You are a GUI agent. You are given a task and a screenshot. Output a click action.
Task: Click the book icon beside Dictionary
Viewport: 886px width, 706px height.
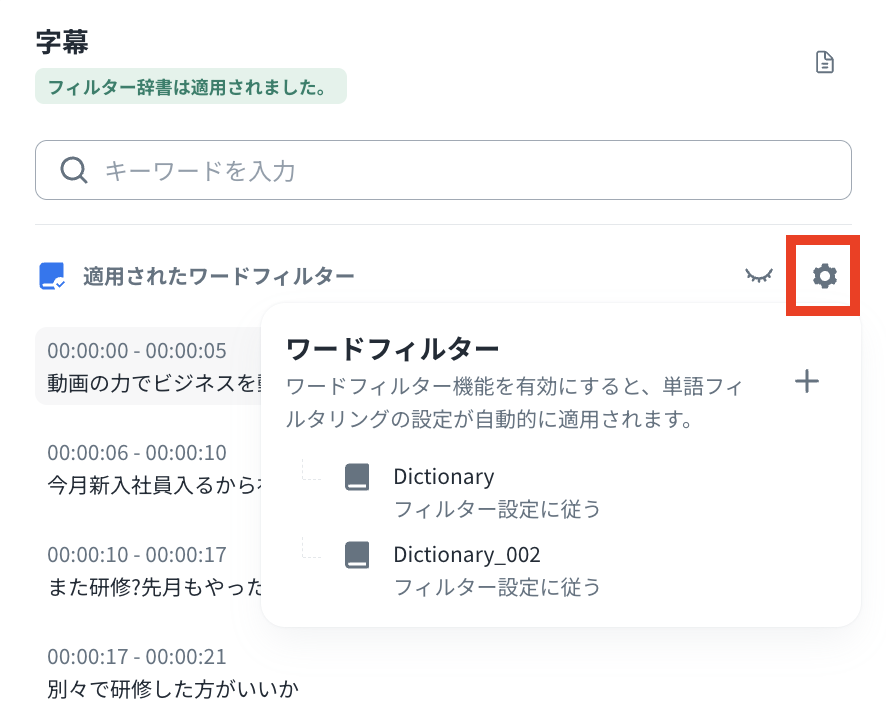point(357,477)
